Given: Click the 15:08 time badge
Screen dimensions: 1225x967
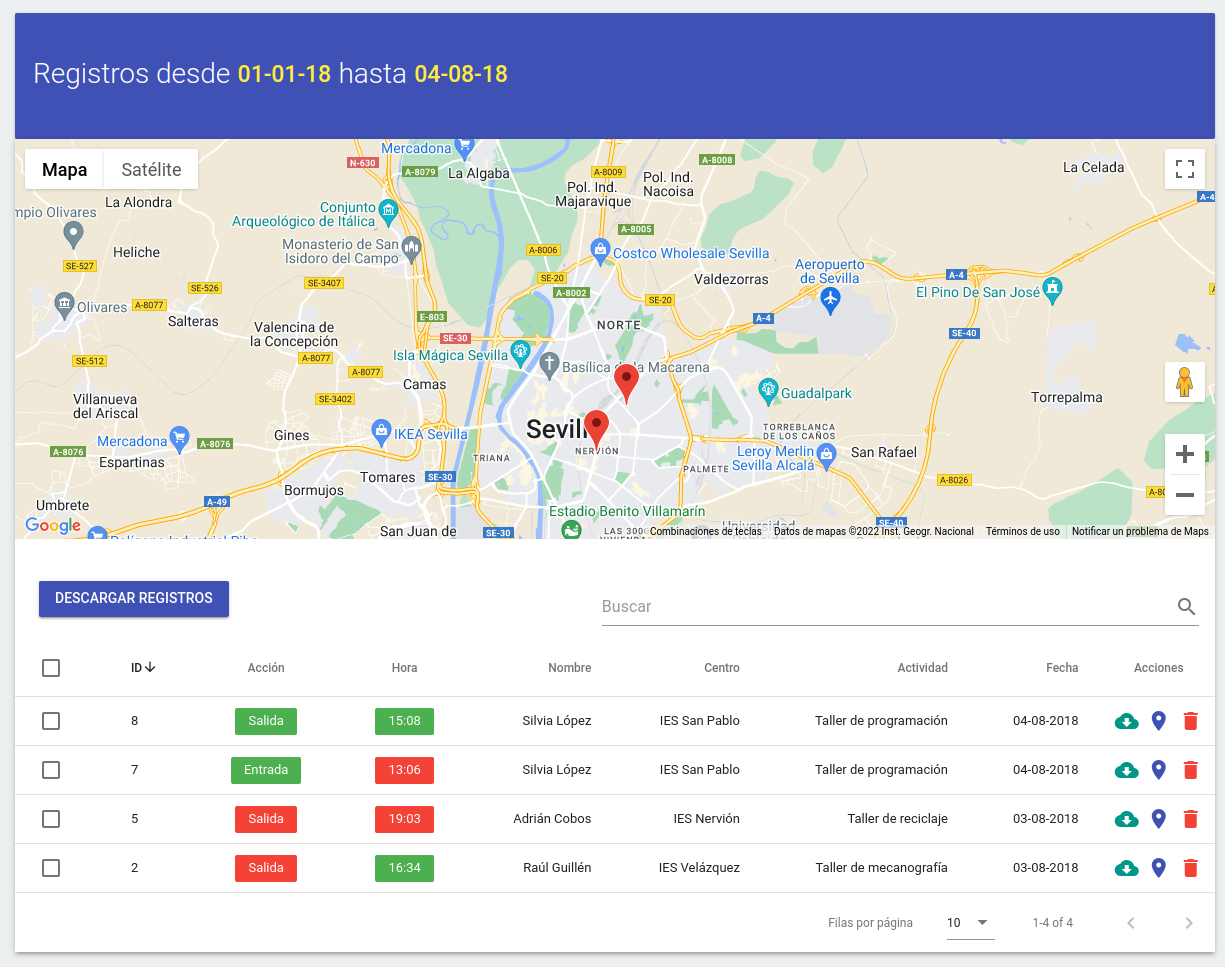Looking at the screenshot, I should pyautogui.click(x=404, y=721).
